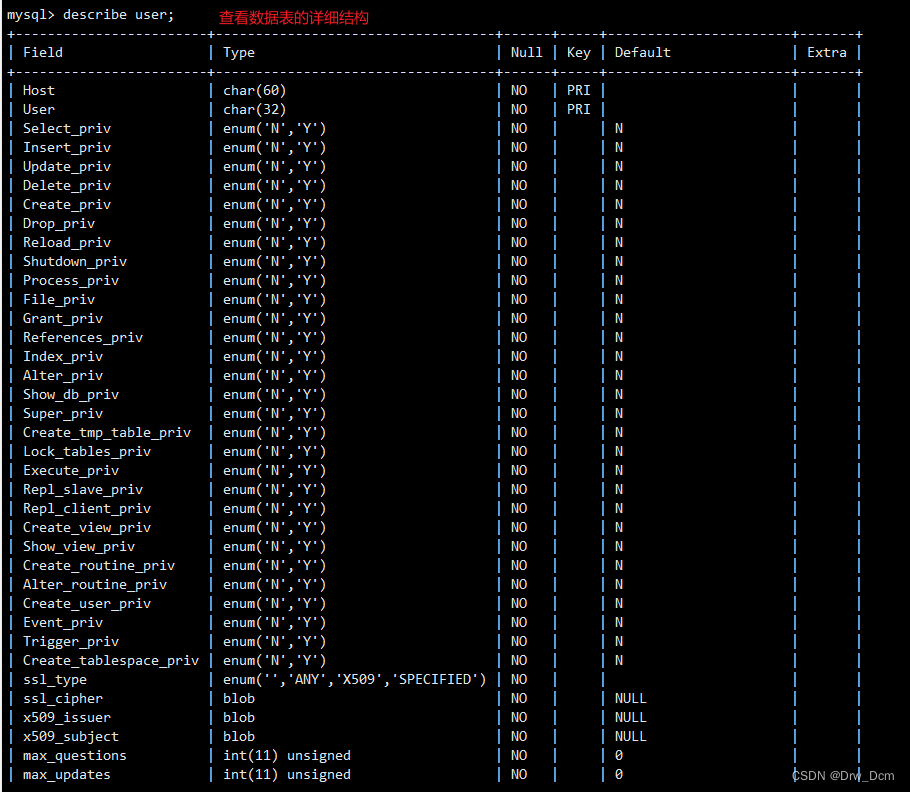Click the 'References_priv' field name
The image size is (910, 792).
click(x=83, y=338)
